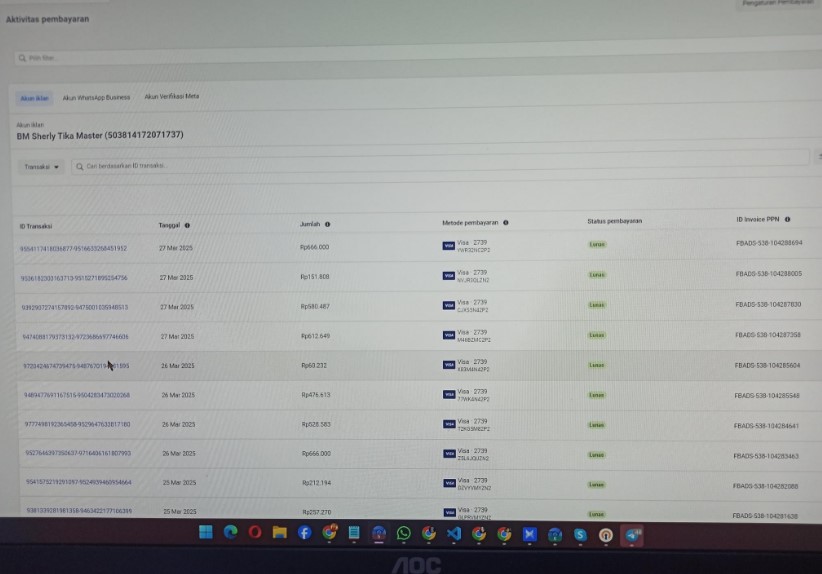The width and height of the screenshot is (822, 574).
Task: Select the Akun iklan tab
Action: click(x=35, y=98)
